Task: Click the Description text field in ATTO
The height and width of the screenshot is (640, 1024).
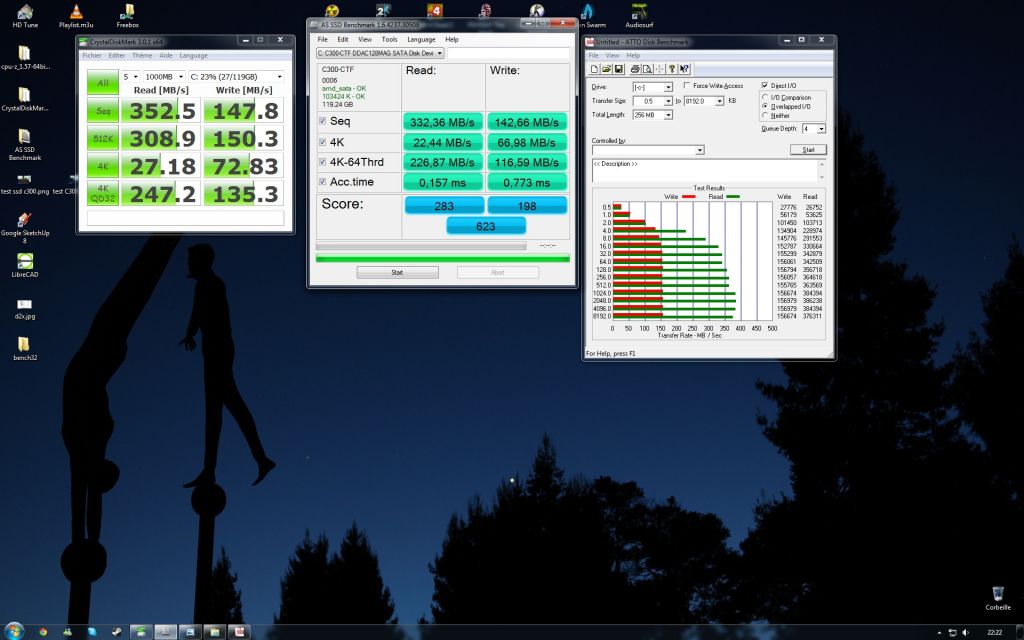Action: coord(709,170)
